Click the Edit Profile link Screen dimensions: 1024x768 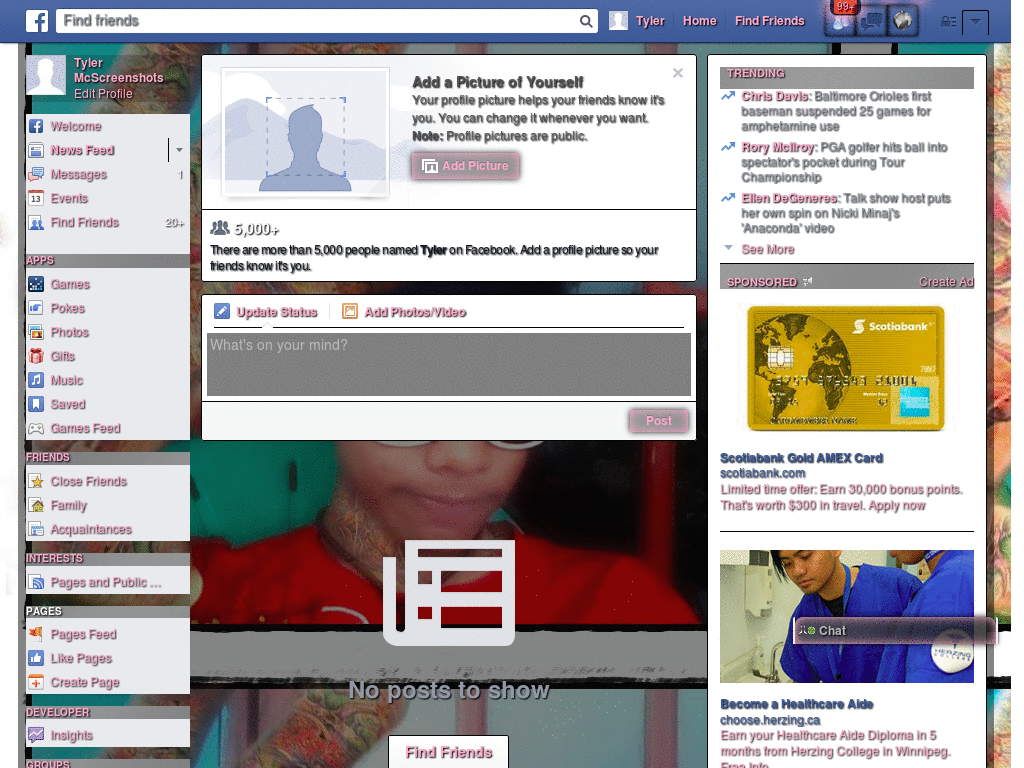click(x=103, y=93)
